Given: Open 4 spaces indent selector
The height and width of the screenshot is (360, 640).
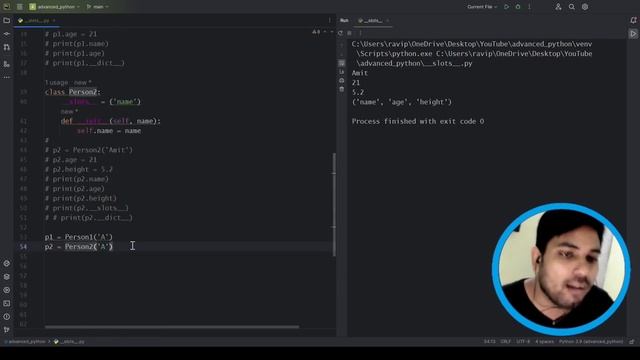Looking at the screenshot, I should tap(544, 342).
